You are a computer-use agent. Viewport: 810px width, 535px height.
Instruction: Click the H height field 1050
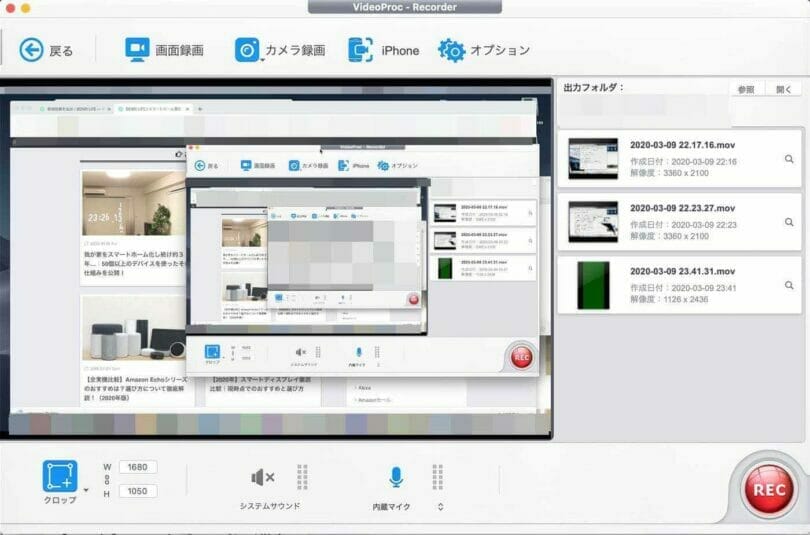[x=138, y=491]
